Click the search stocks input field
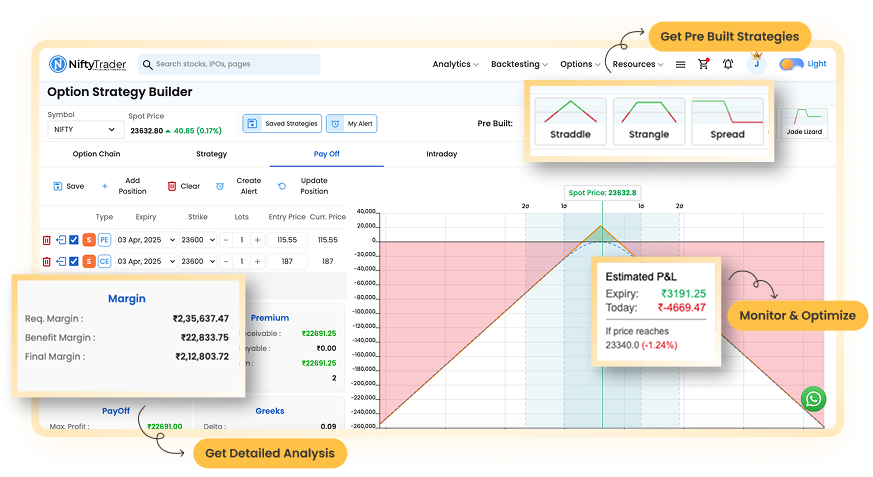This screenshot has width=873, height=477. click(230, 64)
